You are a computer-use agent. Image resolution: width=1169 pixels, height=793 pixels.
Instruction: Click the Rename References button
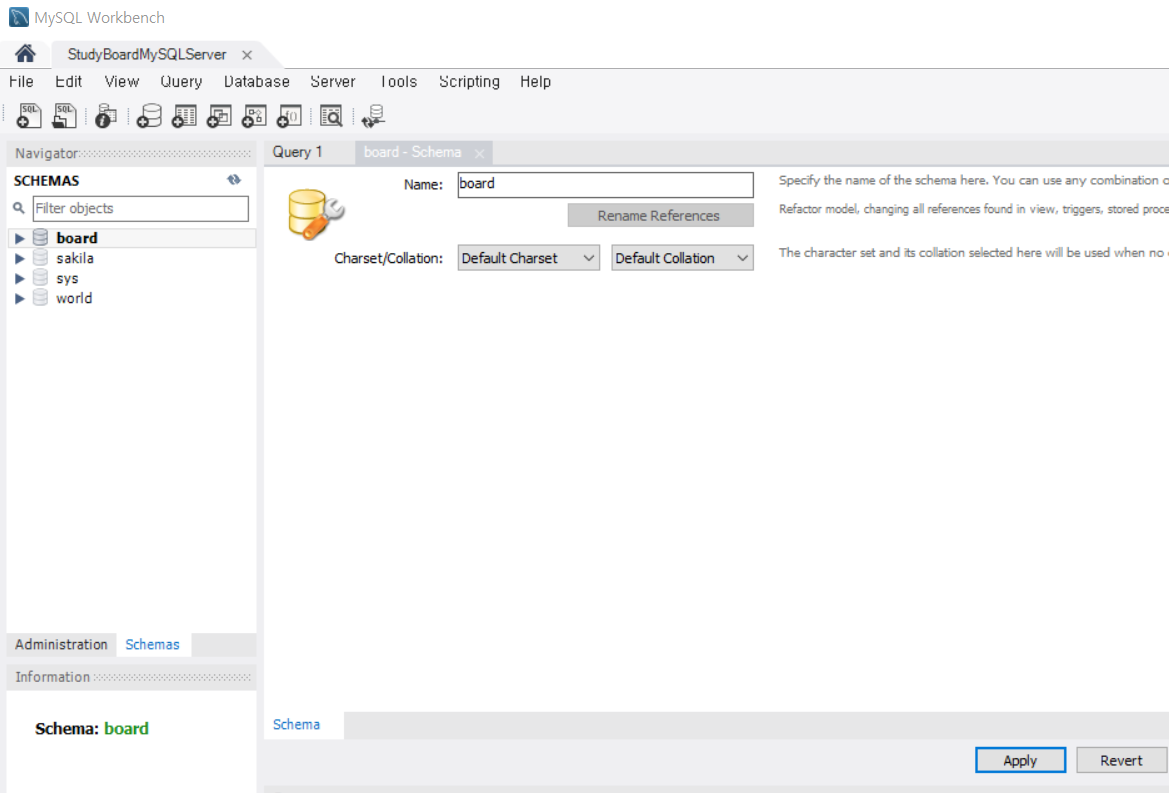tap(661, 215)
